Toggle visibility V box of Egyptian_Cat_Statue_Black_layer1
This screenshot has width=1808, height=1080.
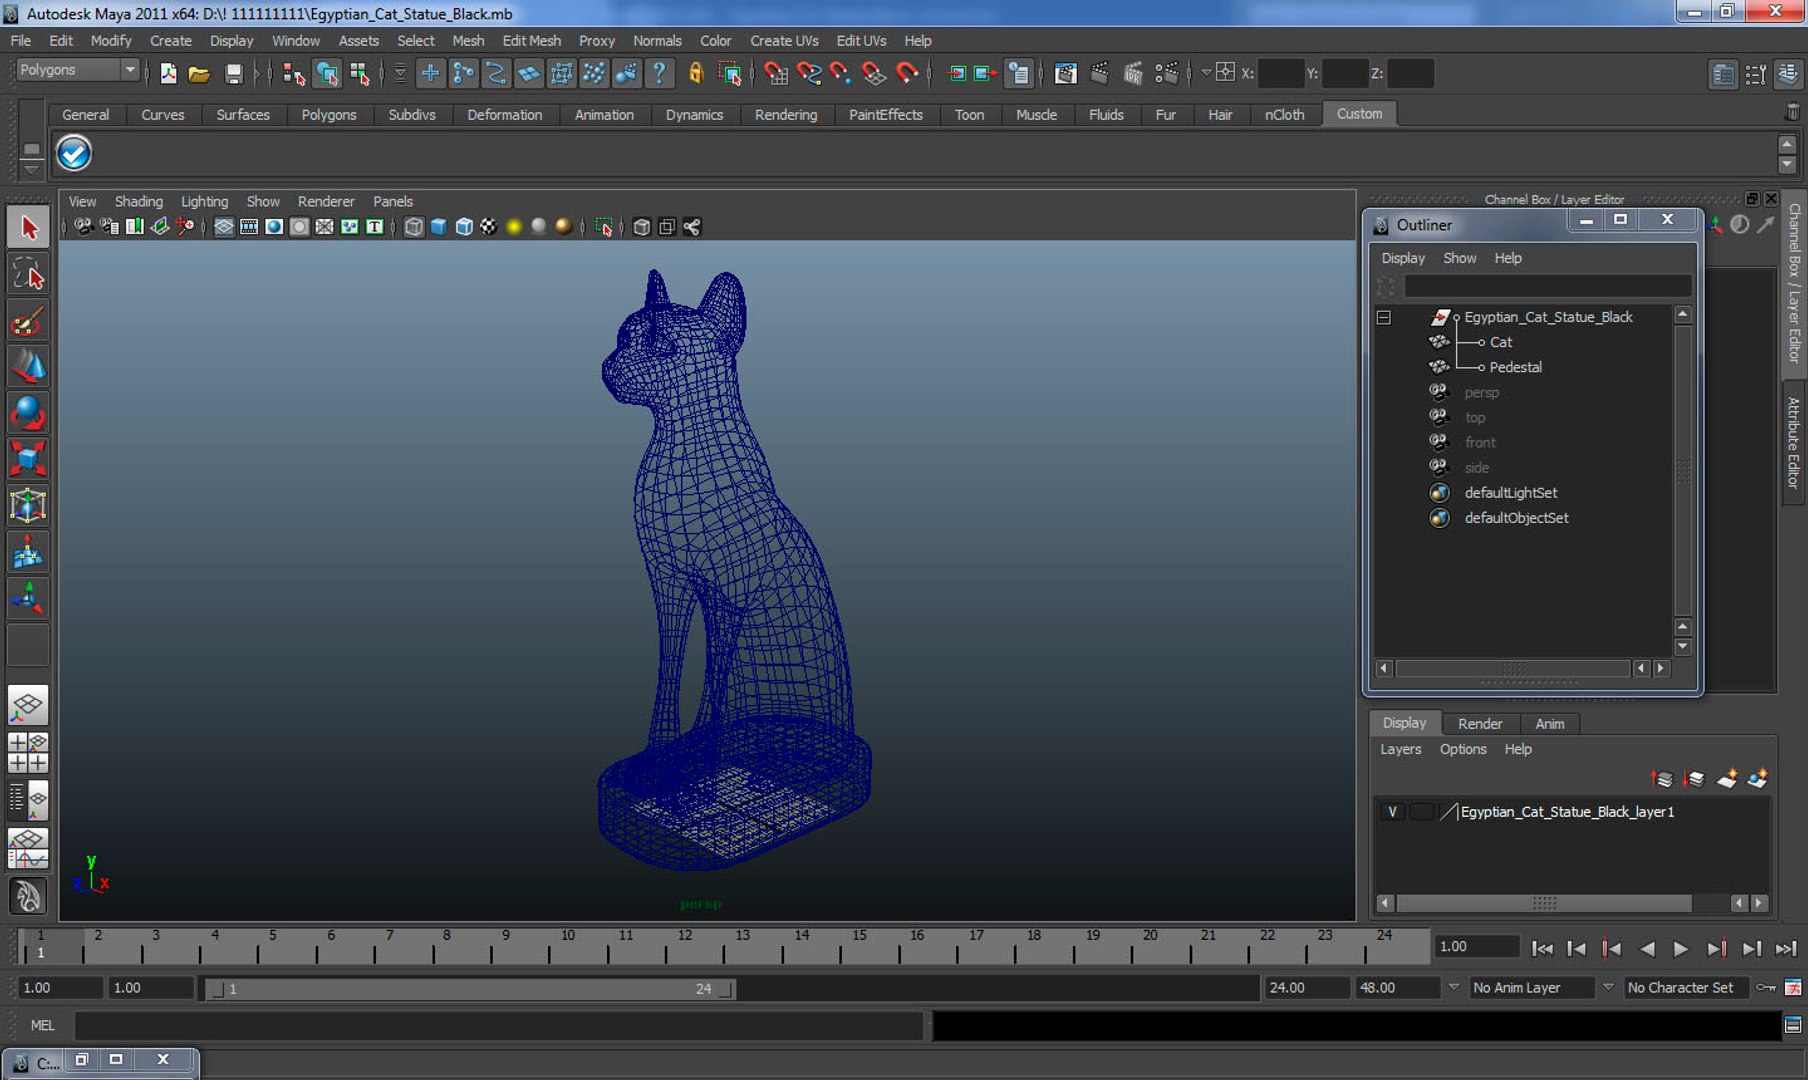1392,811
